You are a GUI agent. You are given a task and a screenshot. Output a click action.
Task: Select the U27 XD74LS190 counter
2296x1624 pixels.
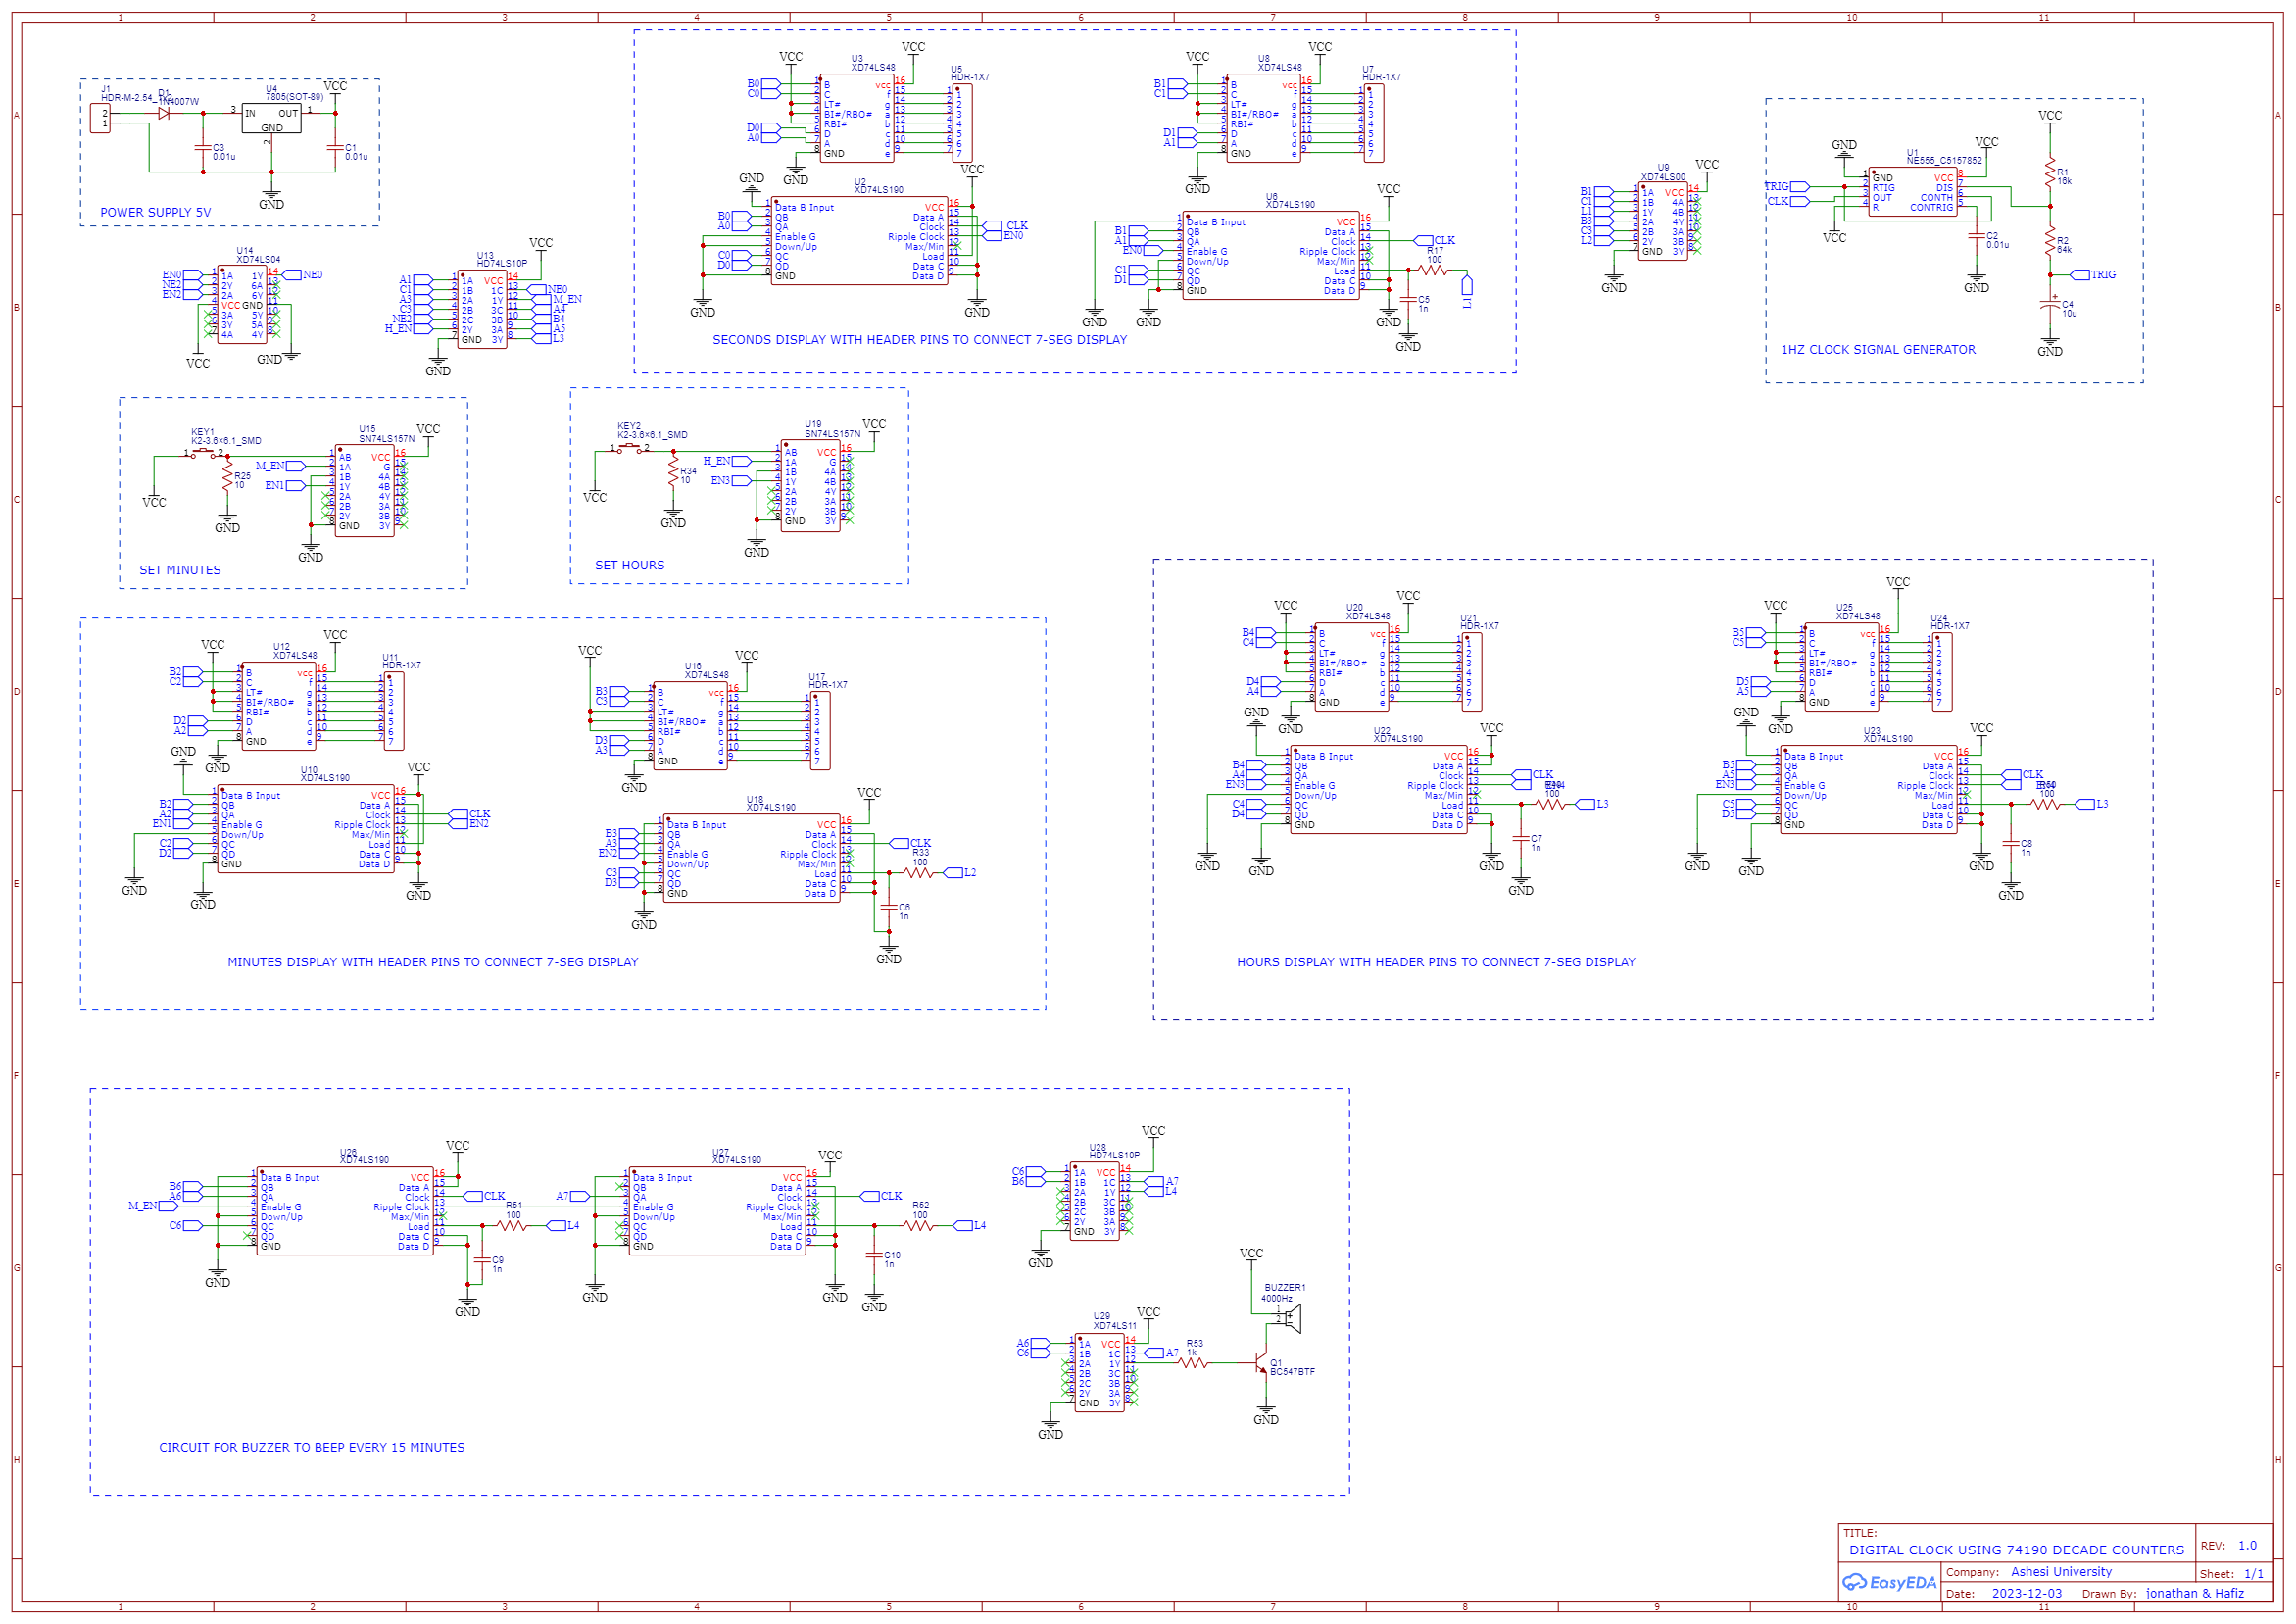coord(717,1211)
